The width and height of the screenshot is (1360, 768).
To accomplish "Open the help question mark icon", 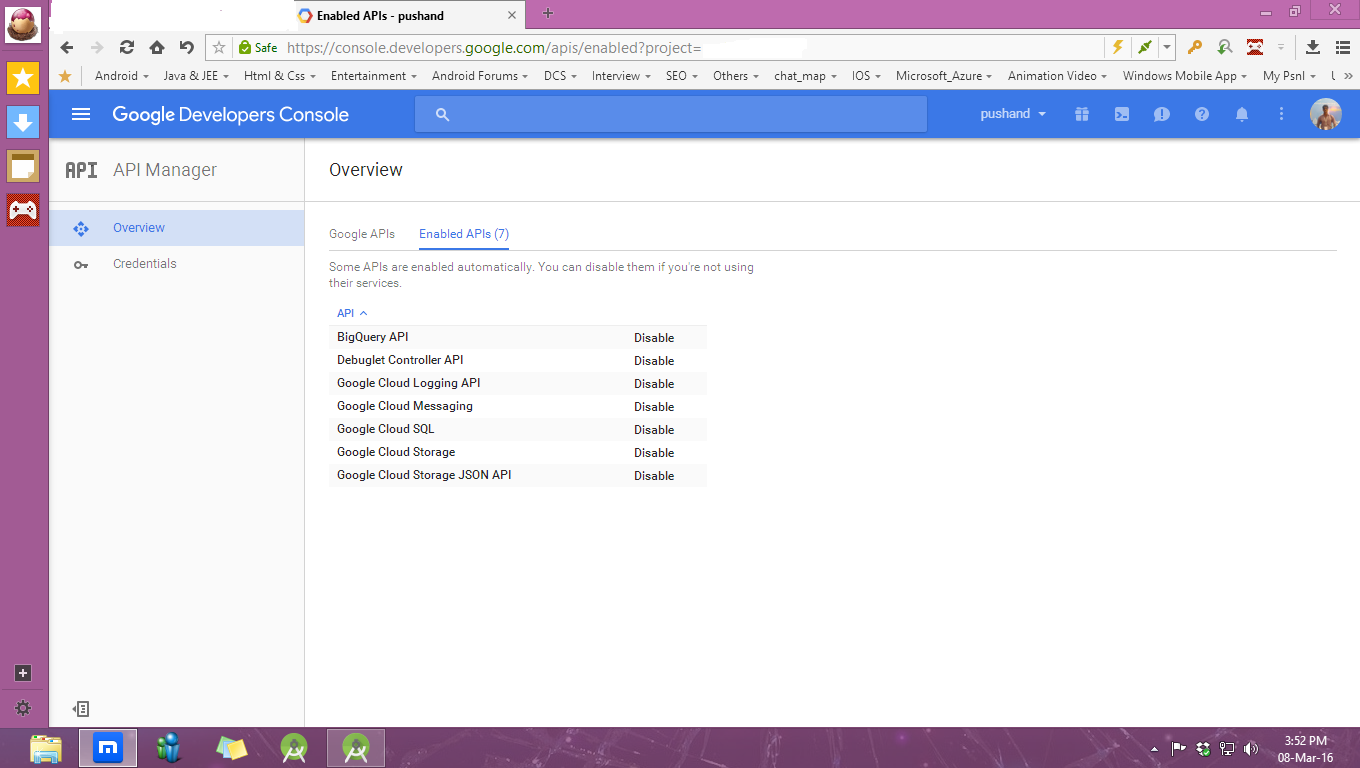I will (x=1202, y=114).
